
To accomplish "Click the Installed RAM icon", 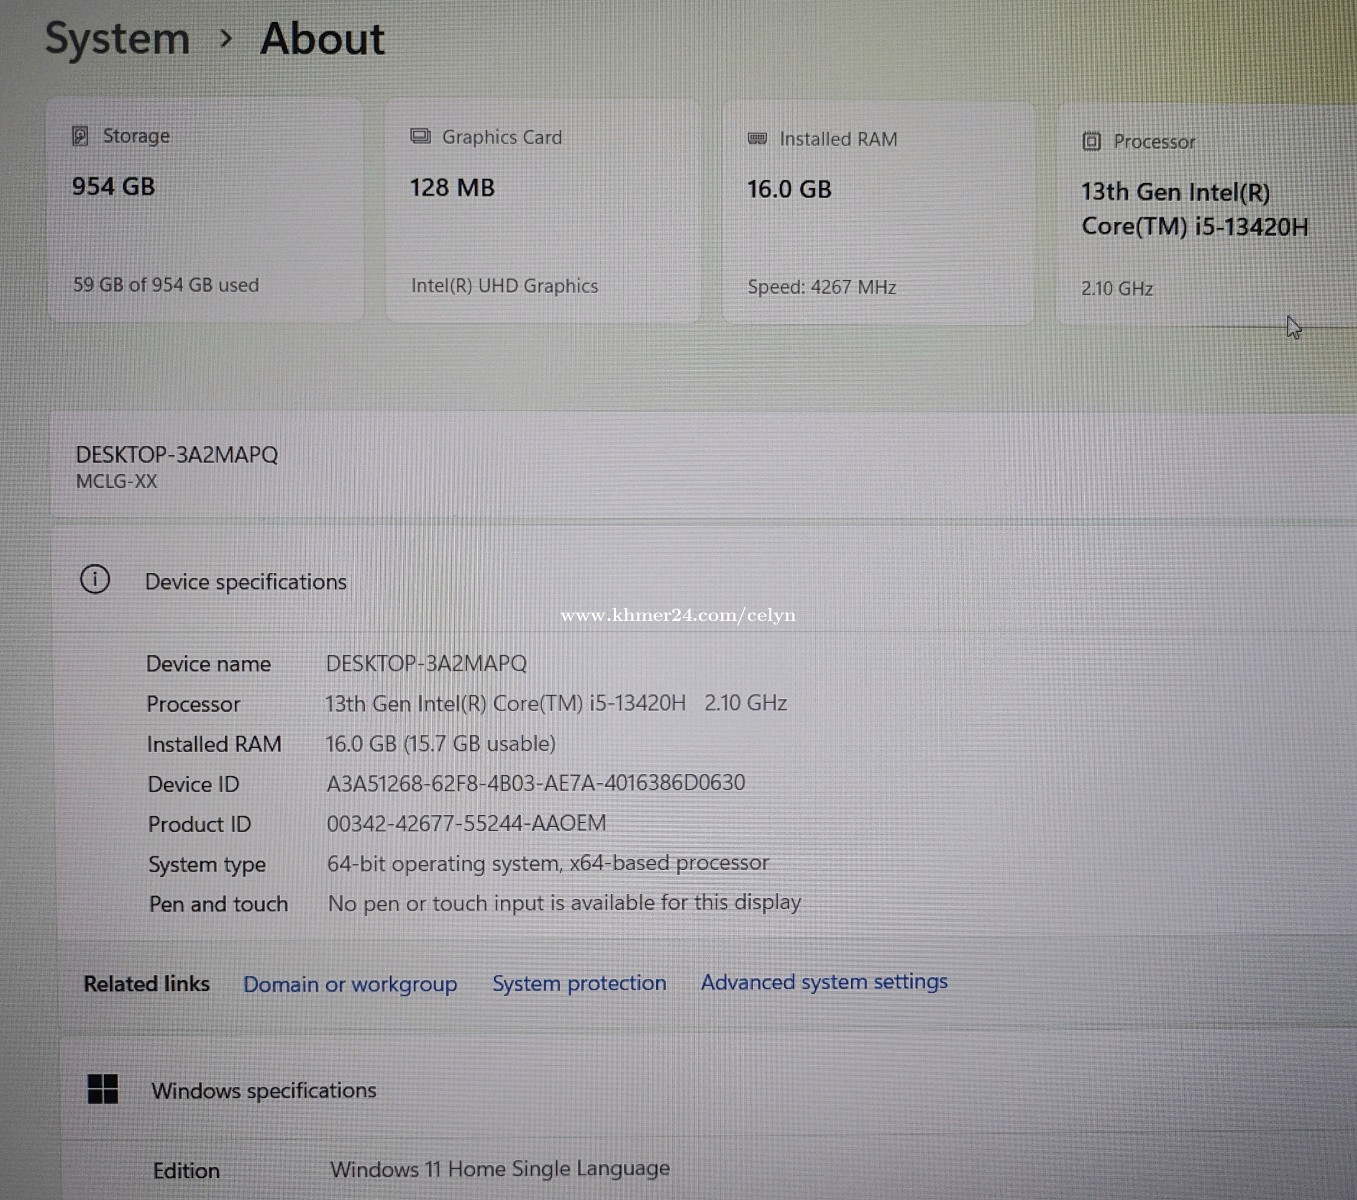I will point(757,139).
